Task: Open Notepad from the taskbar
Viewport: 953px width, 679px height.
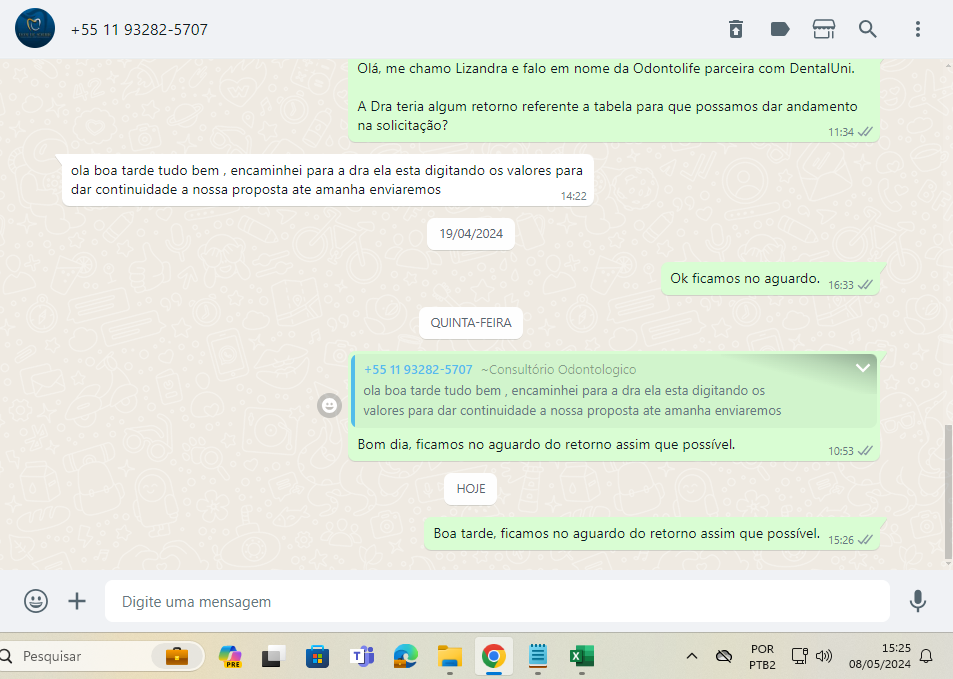Action: 538,657
